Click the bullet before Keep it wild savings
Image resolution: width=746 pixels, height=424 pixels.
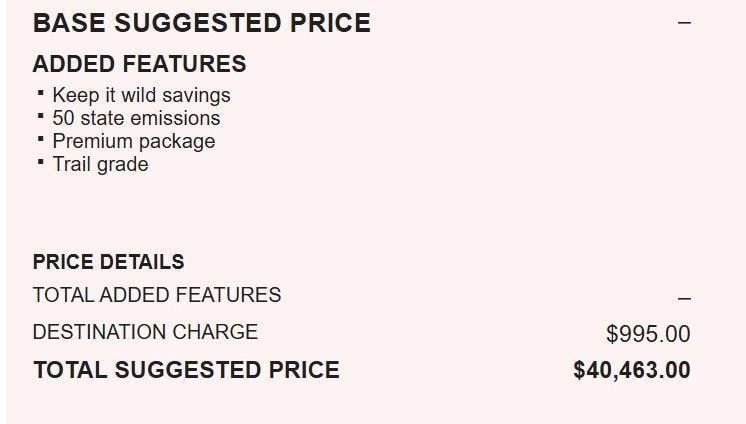point(41,93)
